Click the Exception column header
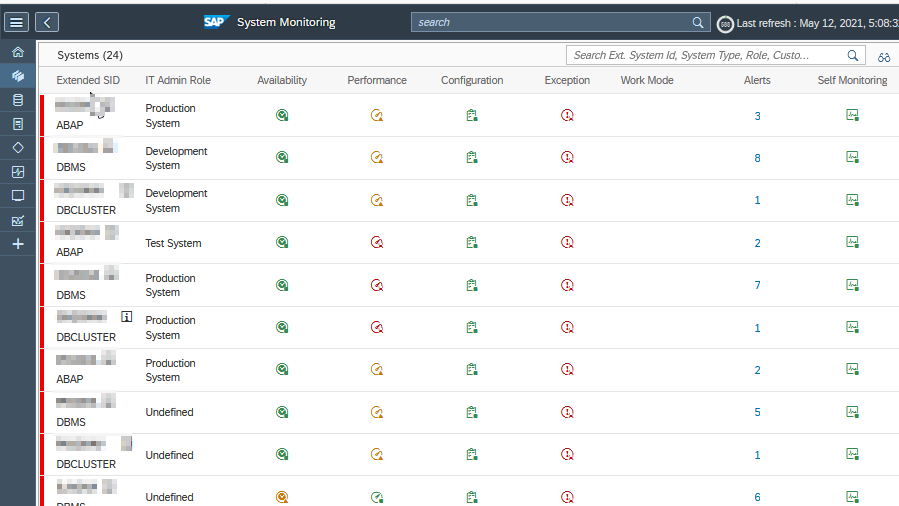Screen dimensions: 899x506 click(x=567, y=80)
